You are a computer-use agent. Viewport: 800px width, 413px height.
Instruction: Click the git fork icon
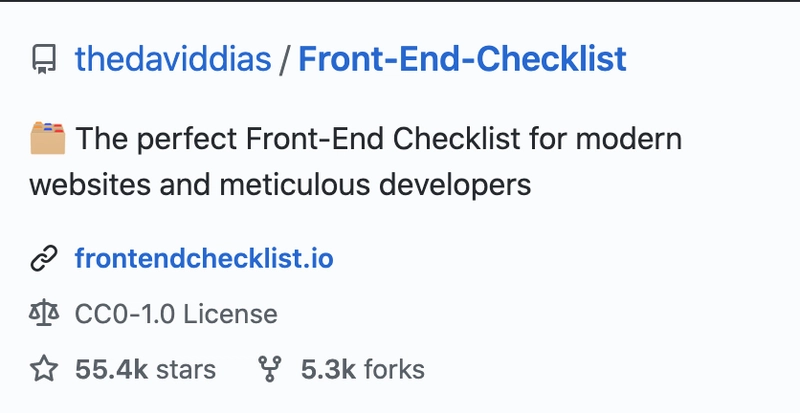pos(270,369)
